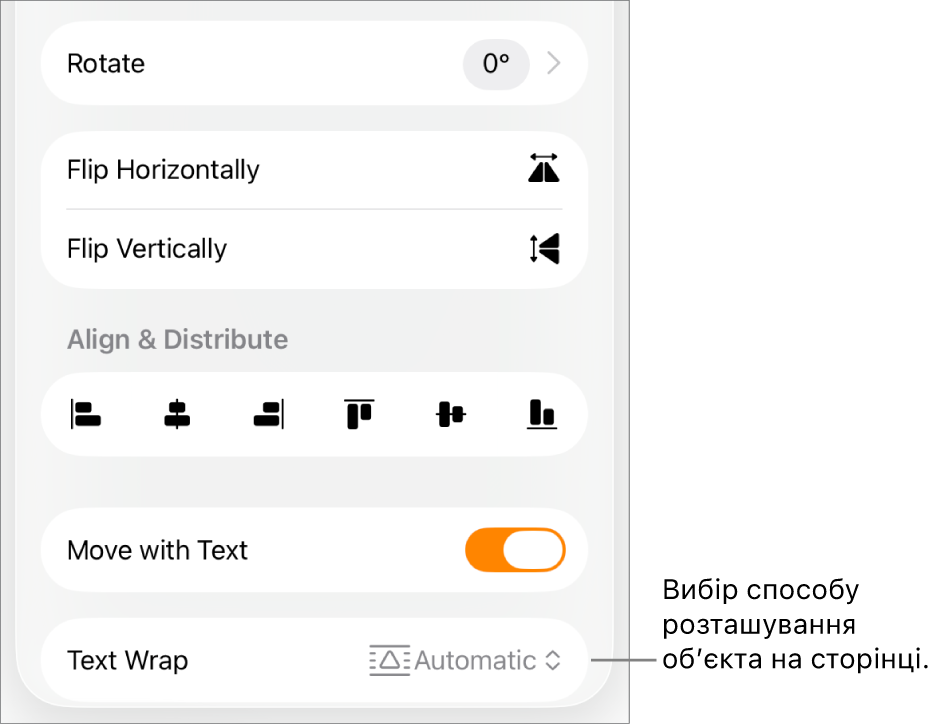Click the Move with Text label
Screen dimensions: 939x726
point(157,550)
